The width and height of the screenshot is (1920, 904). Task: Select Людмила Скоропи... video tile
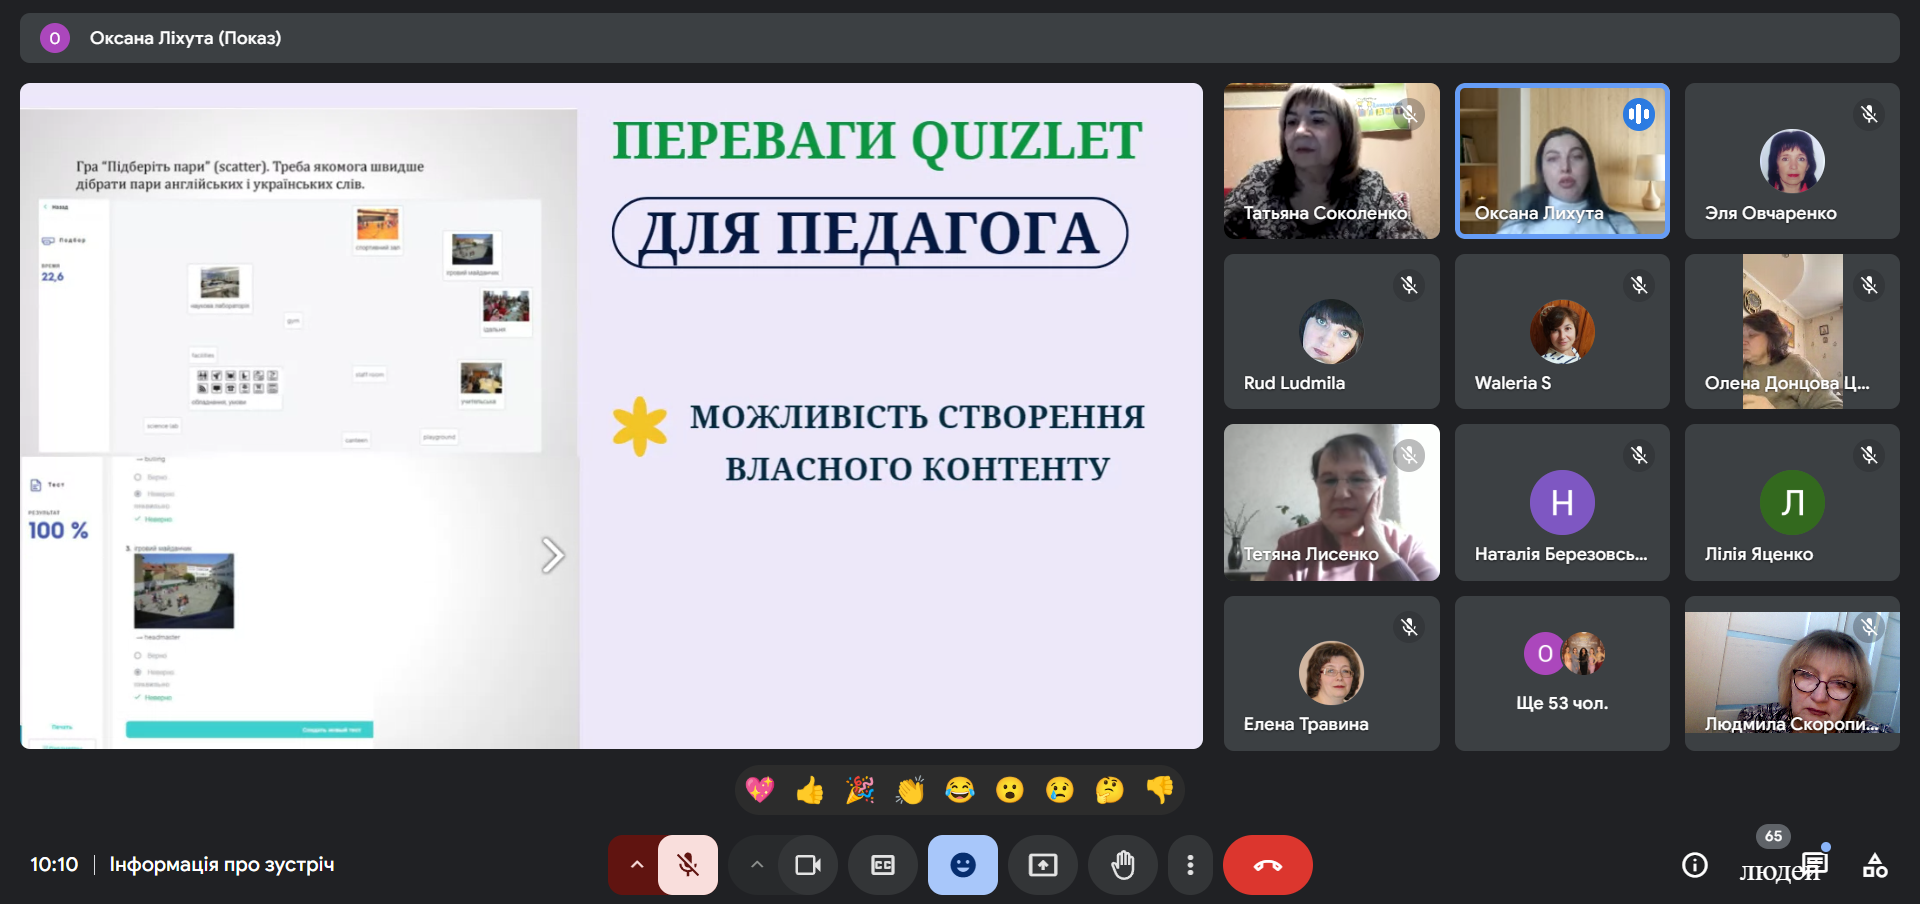pos(1792,673)
